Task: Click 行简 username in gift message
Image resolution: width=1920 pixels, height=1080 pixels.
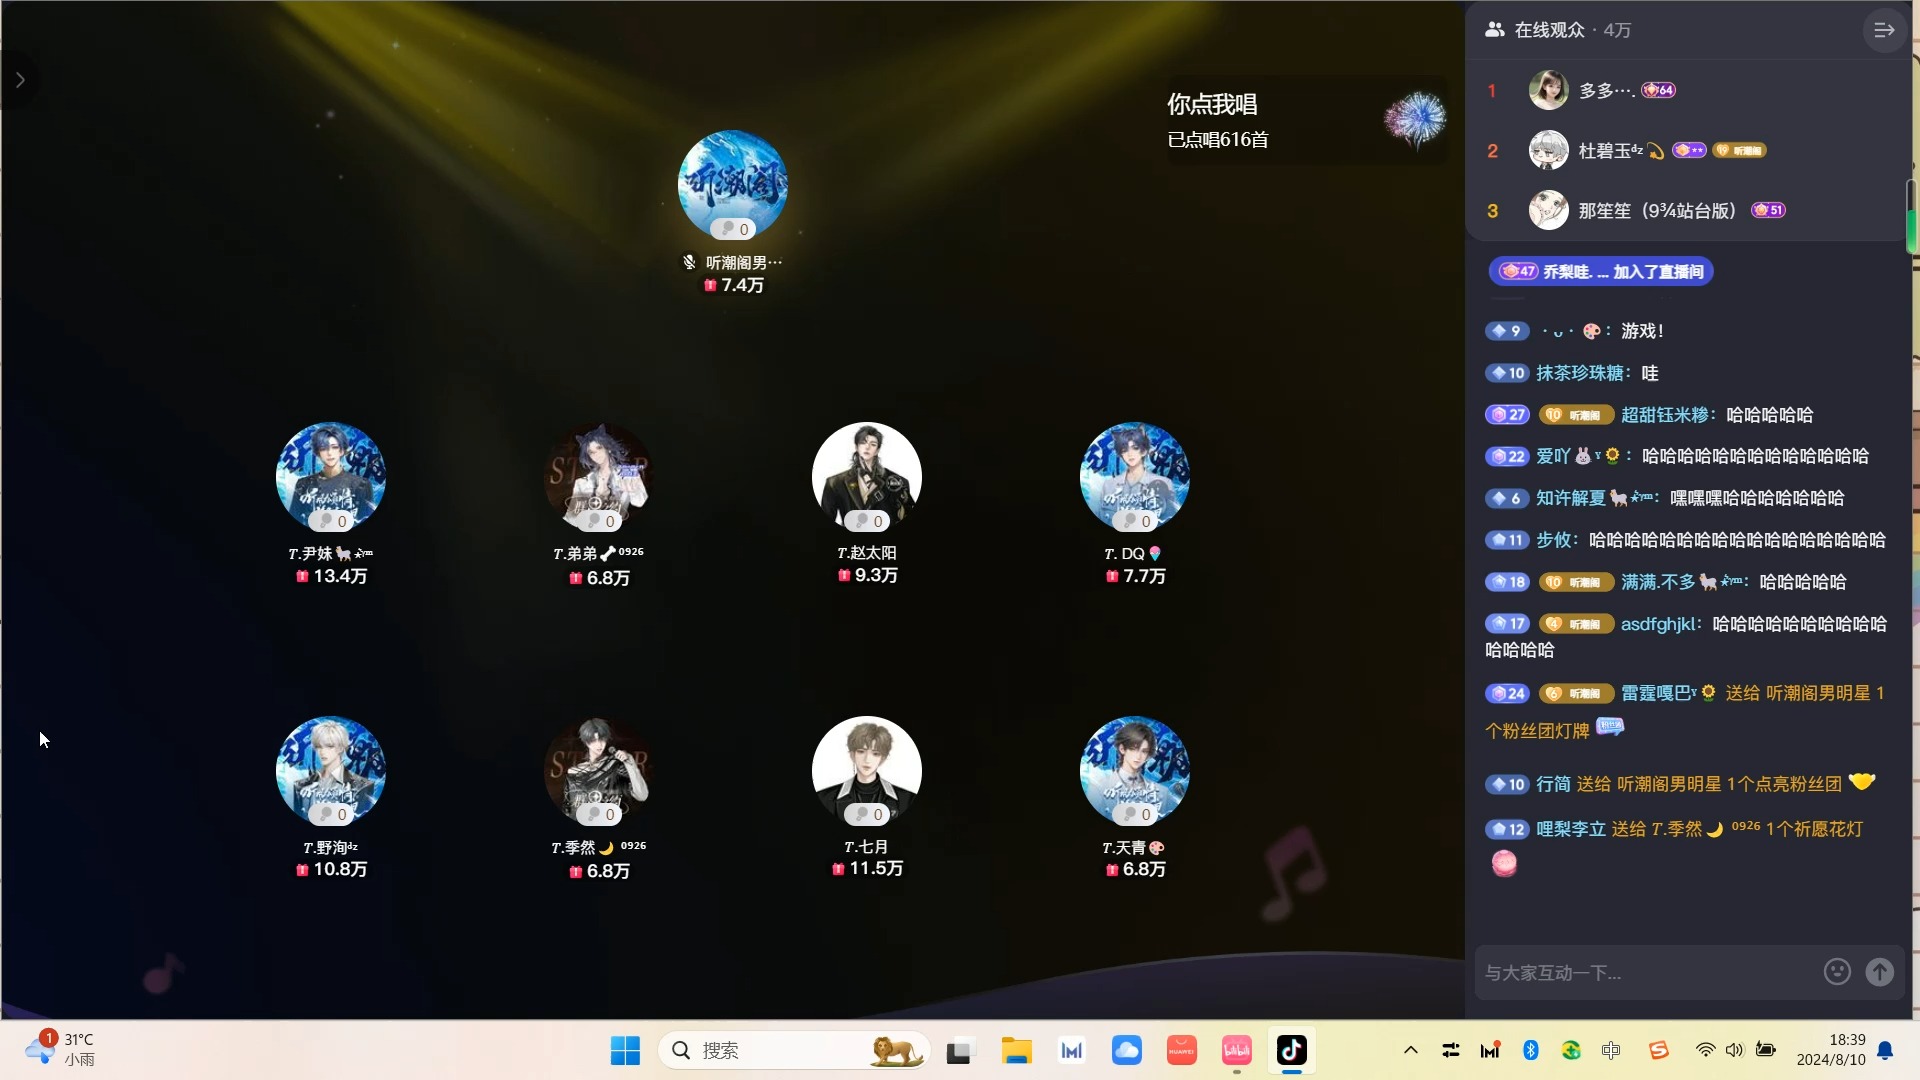Action: click(x=1553, y=784)
